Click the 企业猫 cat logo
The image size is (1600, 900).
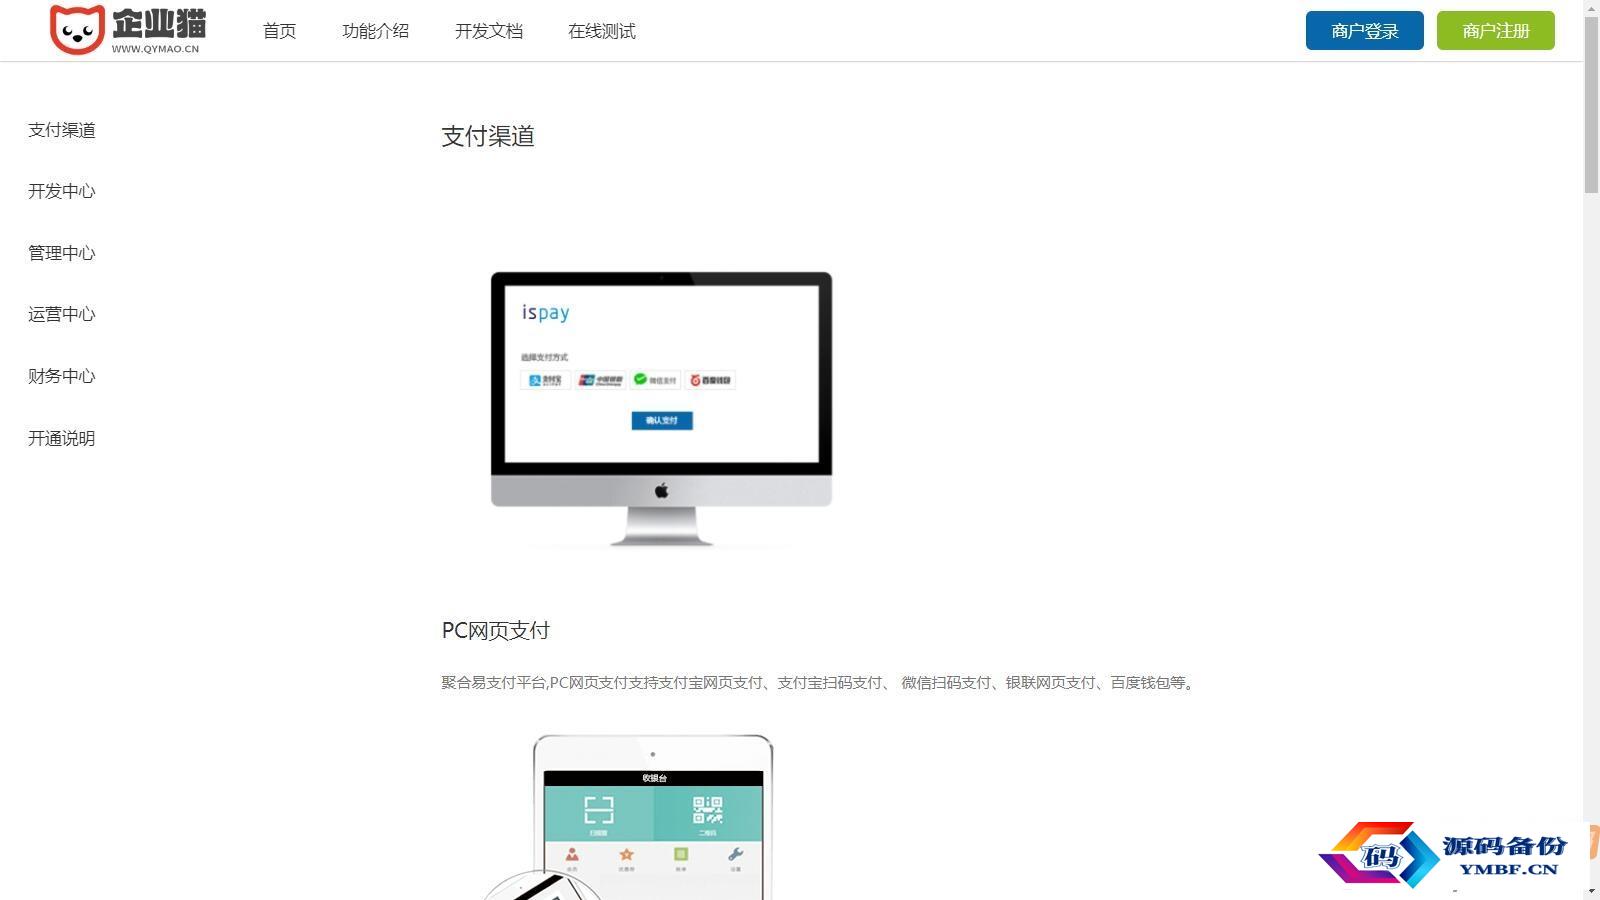(127, 30)
